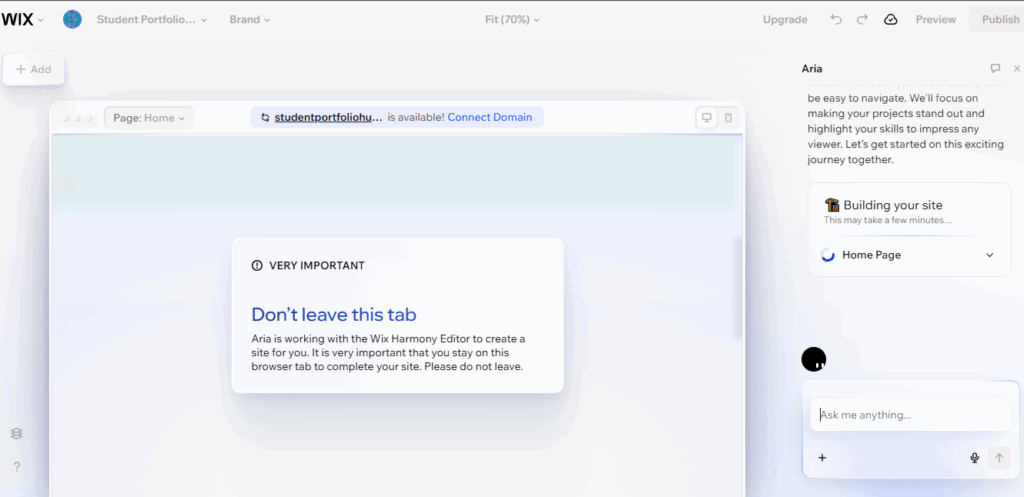Open the Fit (70%) zoom dropdown

click(x=512, y=20)
